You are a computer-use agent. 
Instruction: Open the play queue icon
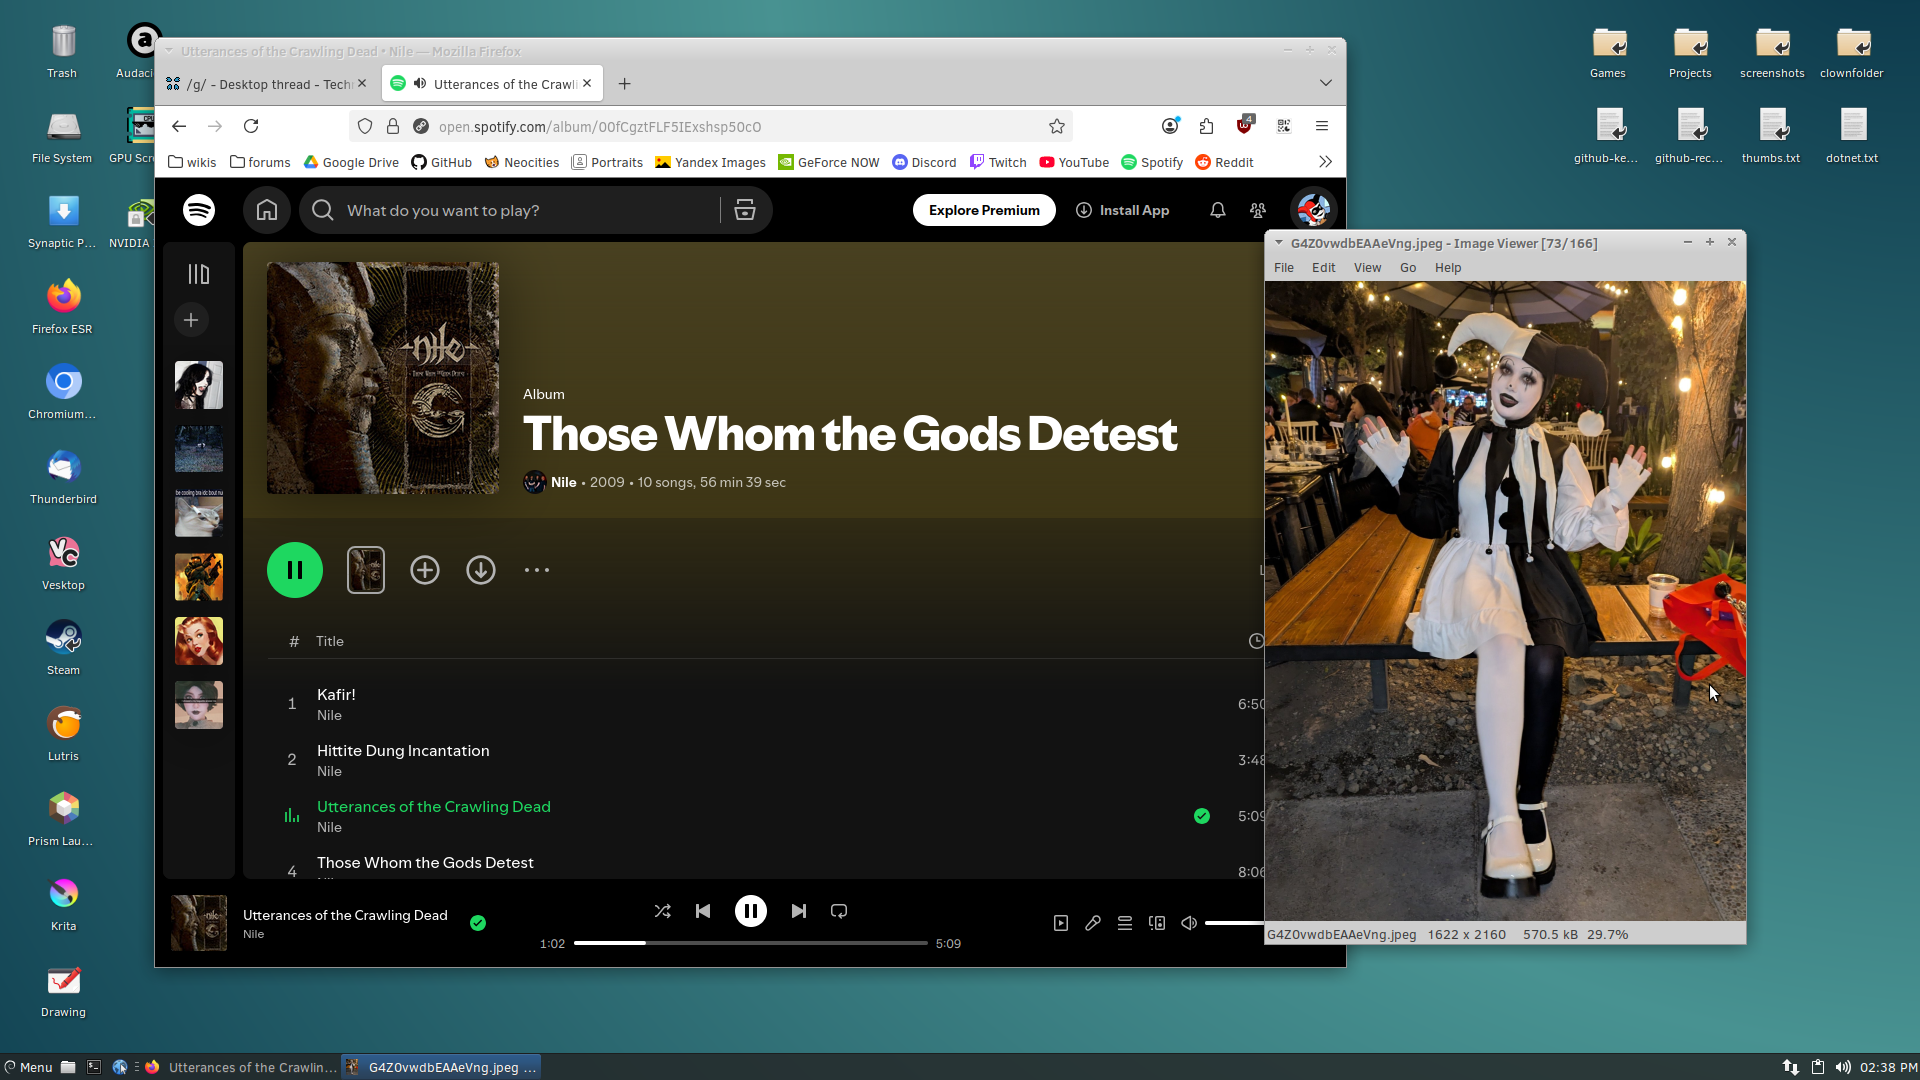point(1125,923)
